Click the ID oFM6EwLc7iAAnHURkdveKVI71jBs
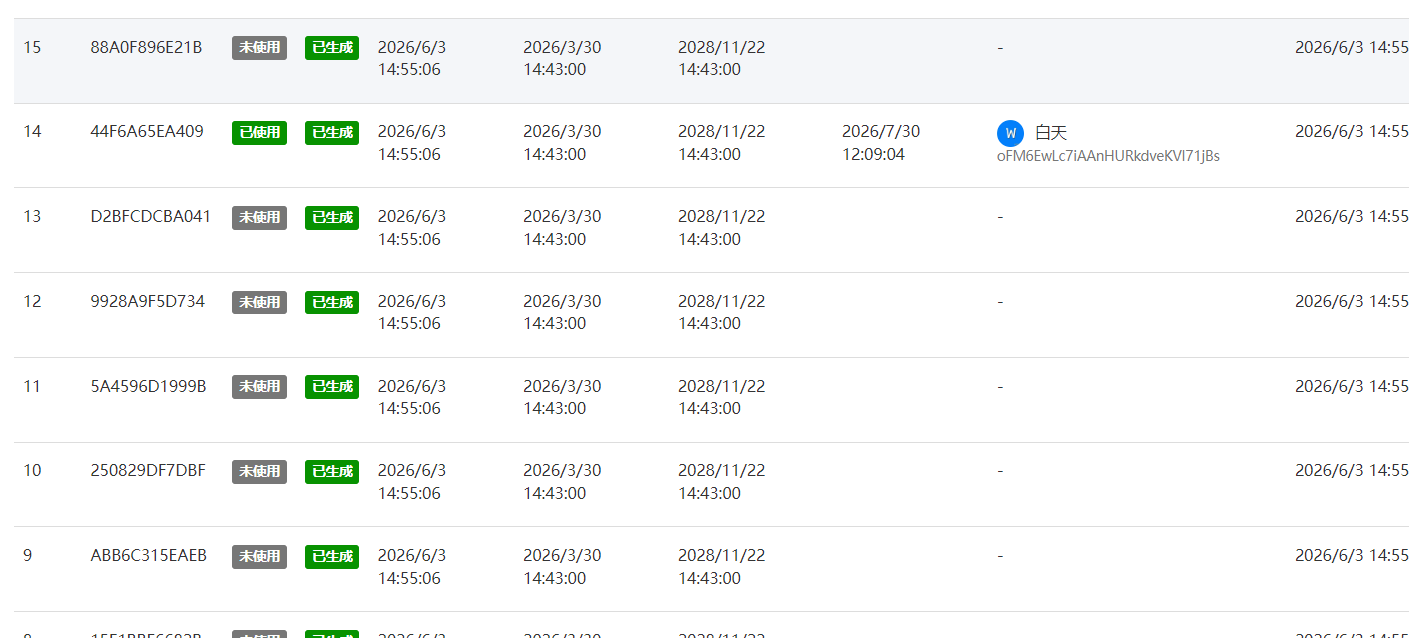 click(x=1108, y=156)
